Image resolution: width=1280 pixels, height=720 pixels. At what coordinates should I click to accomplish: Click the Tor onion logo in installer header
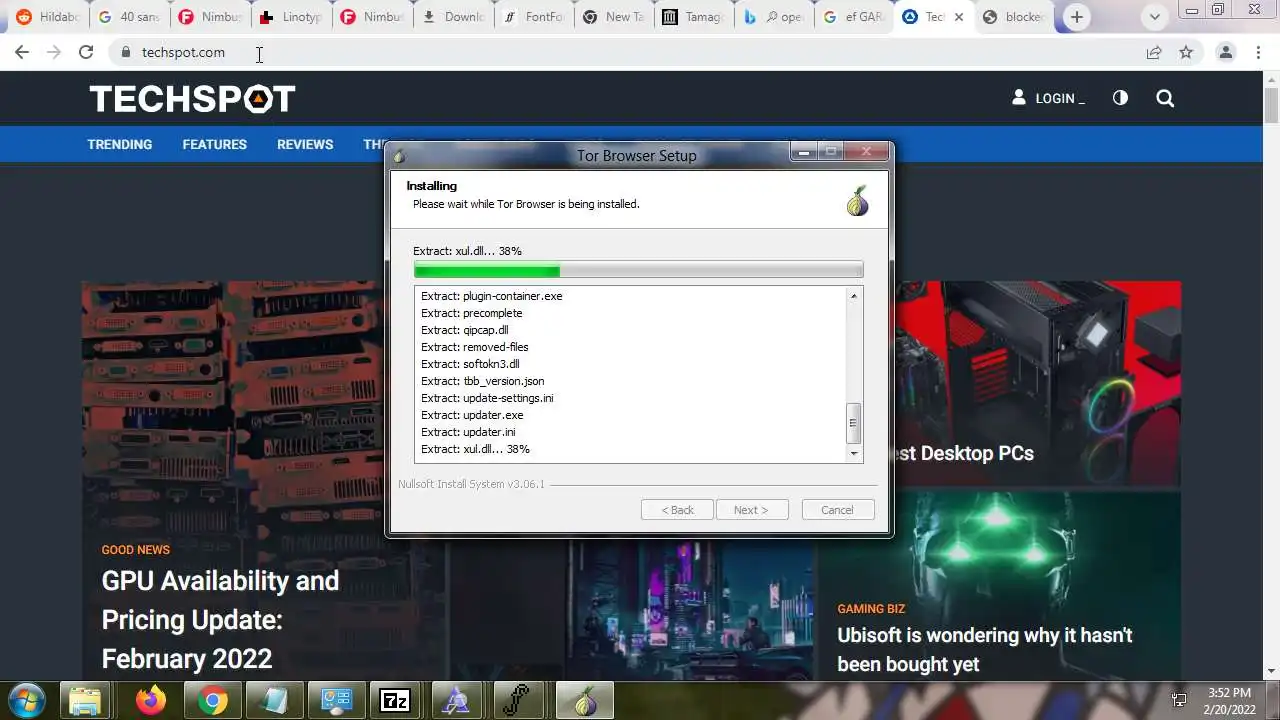(857, 200)
